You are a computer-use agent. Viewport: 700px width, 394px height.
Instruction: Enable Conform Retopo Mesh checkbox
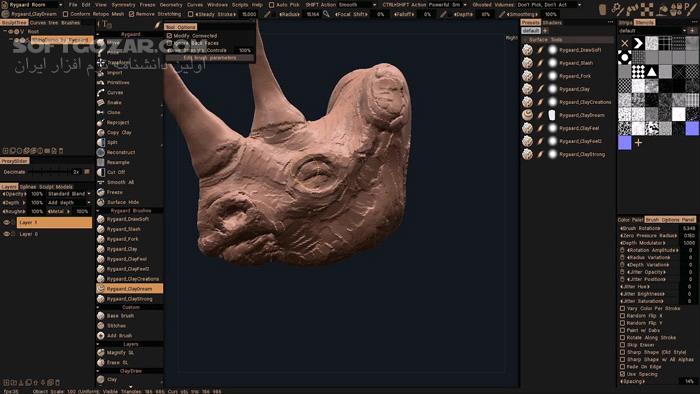pyautogui.click(x=66, y=14)
